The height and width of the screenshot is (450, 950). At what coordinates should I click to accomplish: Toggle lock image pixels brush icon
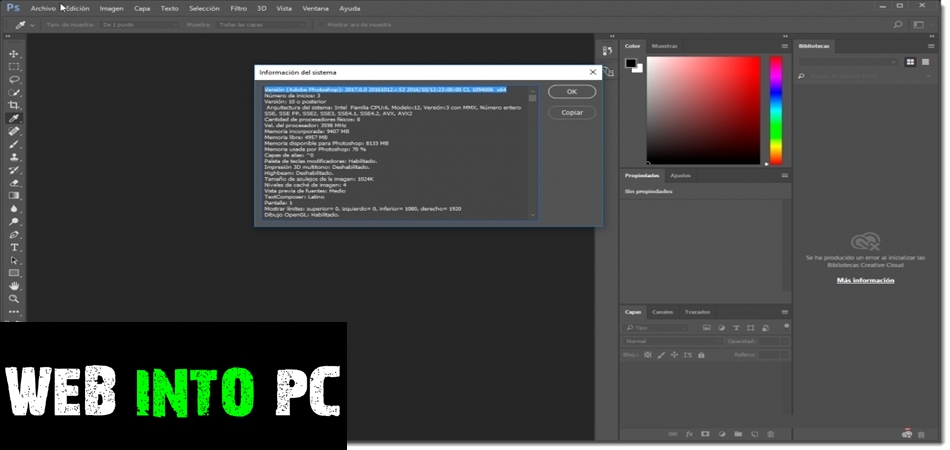point(661,355)
